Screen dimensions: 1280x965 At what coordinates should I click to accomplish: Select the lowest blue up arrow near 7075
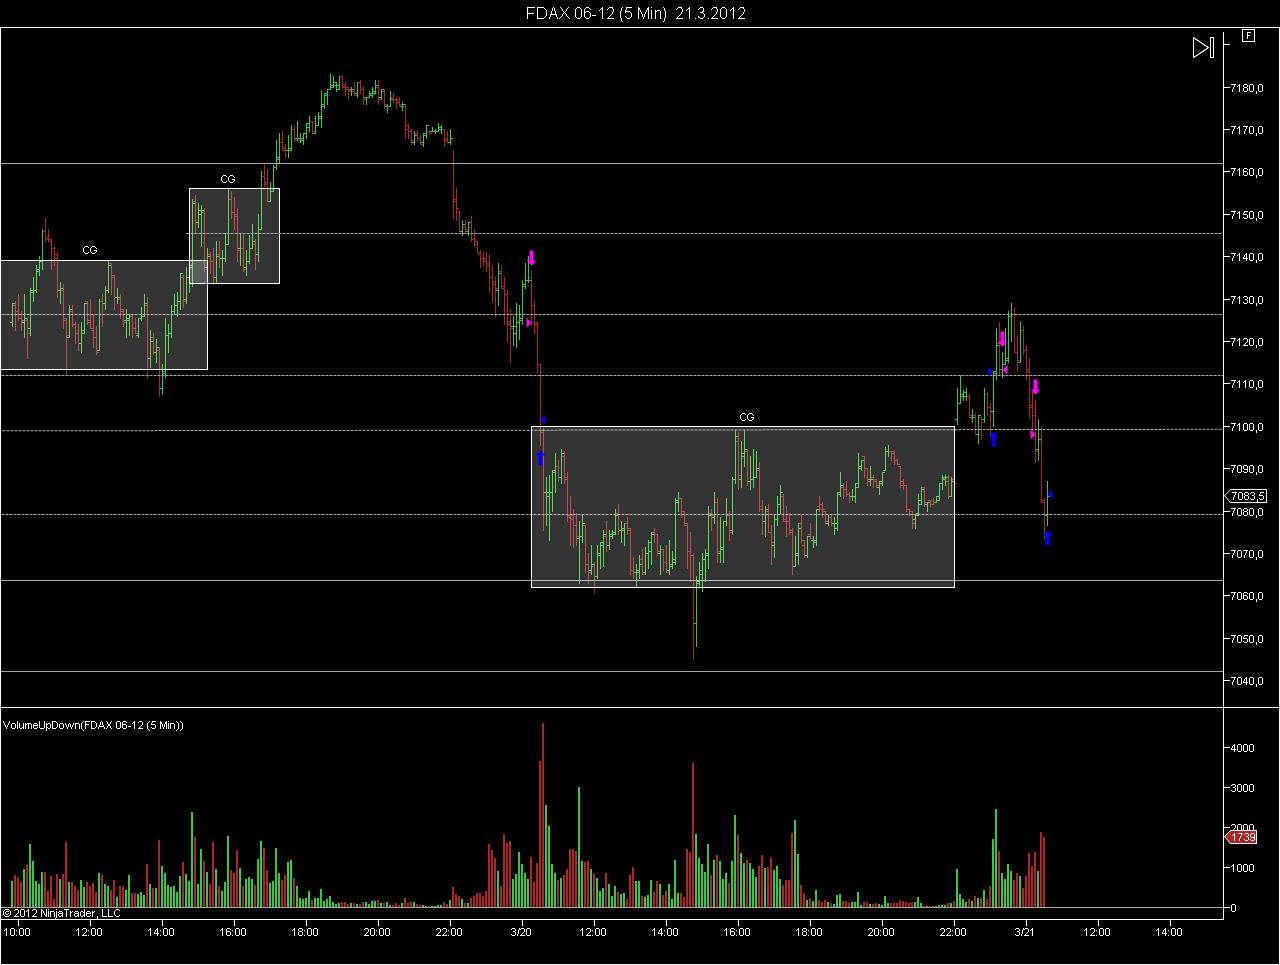[1047, 538]
